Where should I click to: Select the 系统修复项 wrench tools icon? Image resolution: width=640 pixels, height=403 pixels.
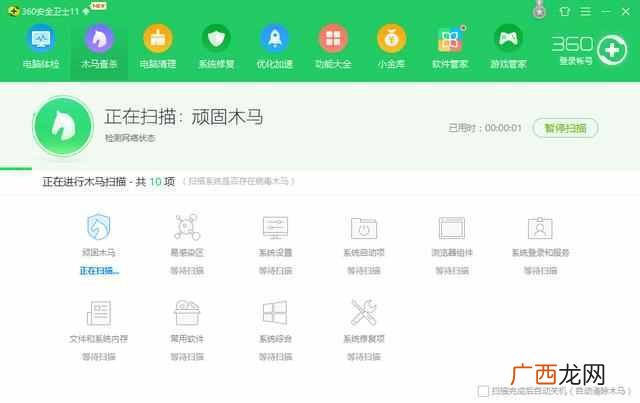click(x=364, y=313)
